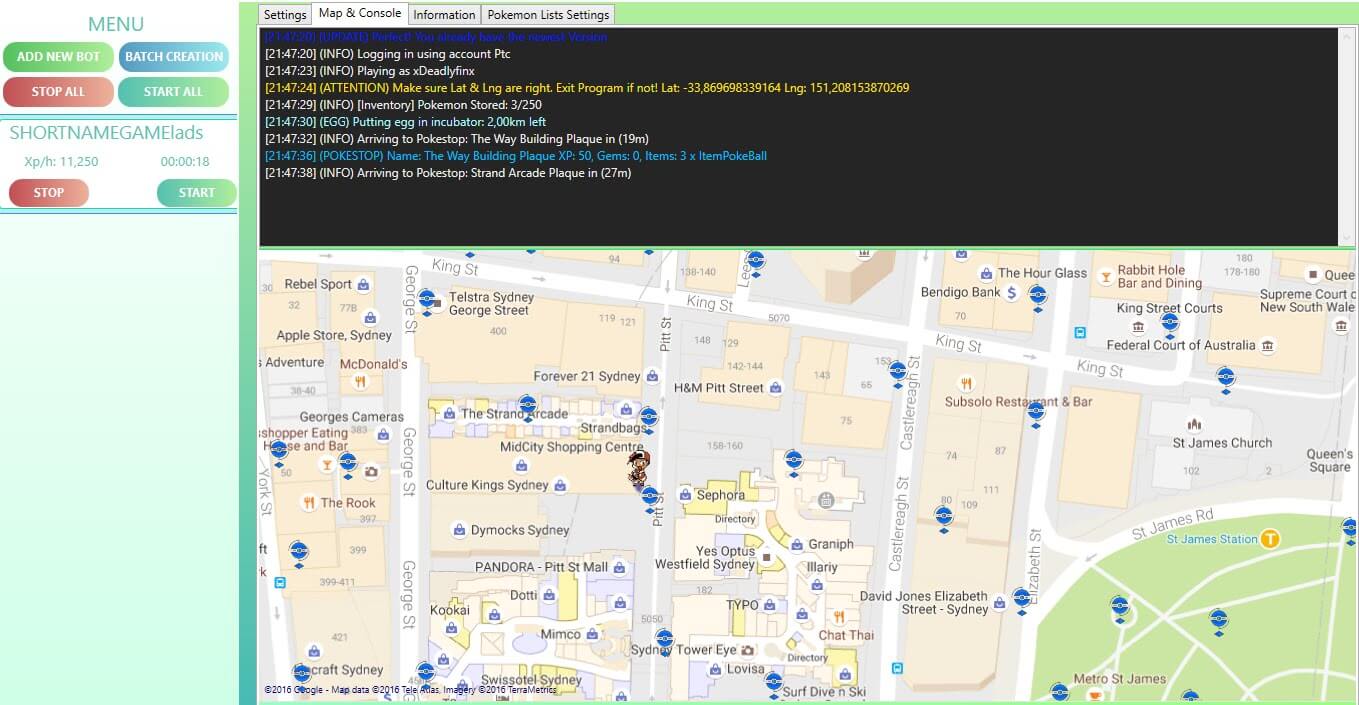Click the Pokestop marker above The Strand Arcade
The width and height of the screenshot is (1359, 705).
pyautogui.click(x=527, y=407)
